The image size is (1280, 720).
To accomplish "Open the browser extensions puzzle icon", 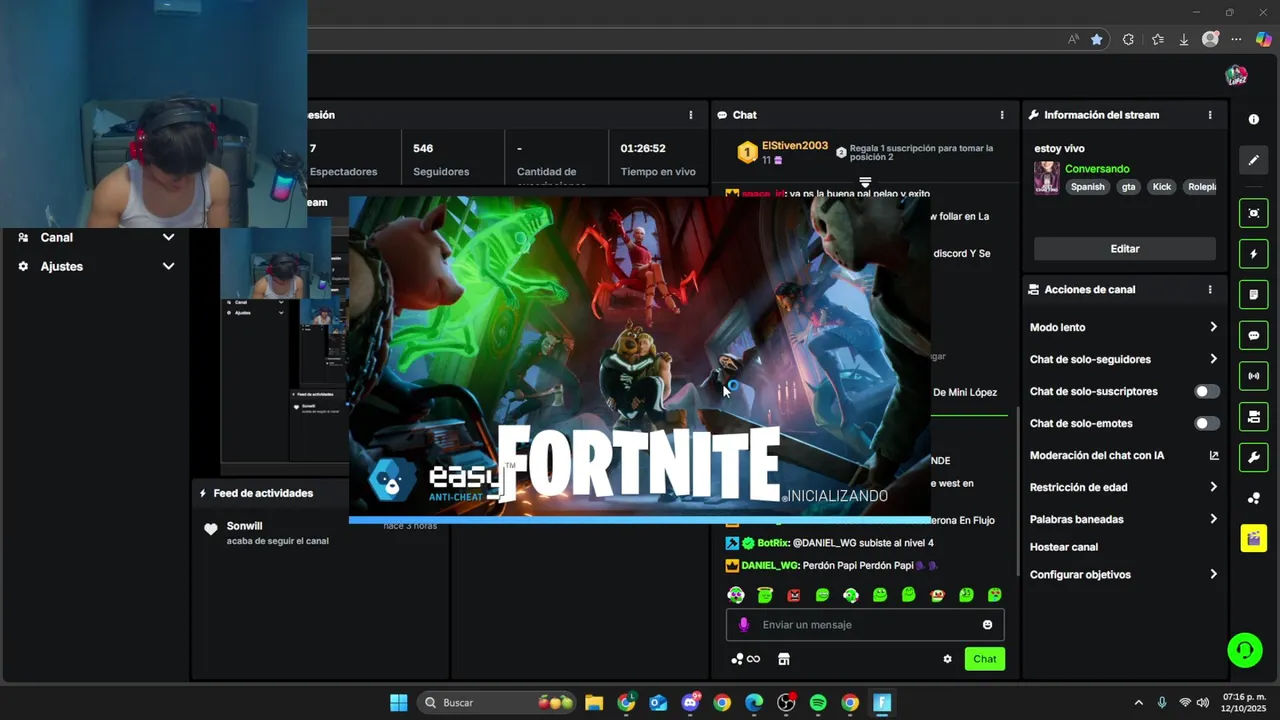I will coord(1128,39).
